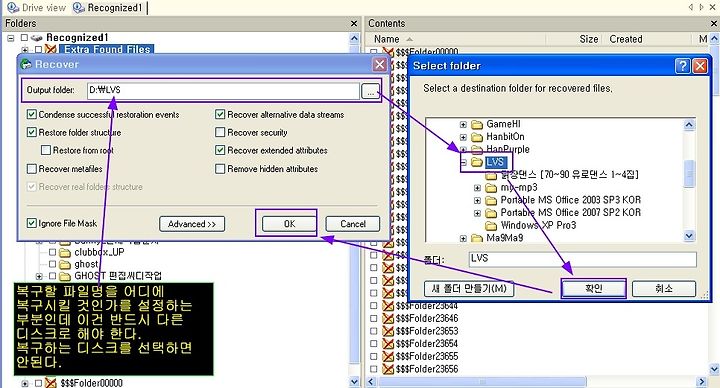Screen dimensions: 720x388
Task: Collapse the LVS folder node
Action: (463, 162)
